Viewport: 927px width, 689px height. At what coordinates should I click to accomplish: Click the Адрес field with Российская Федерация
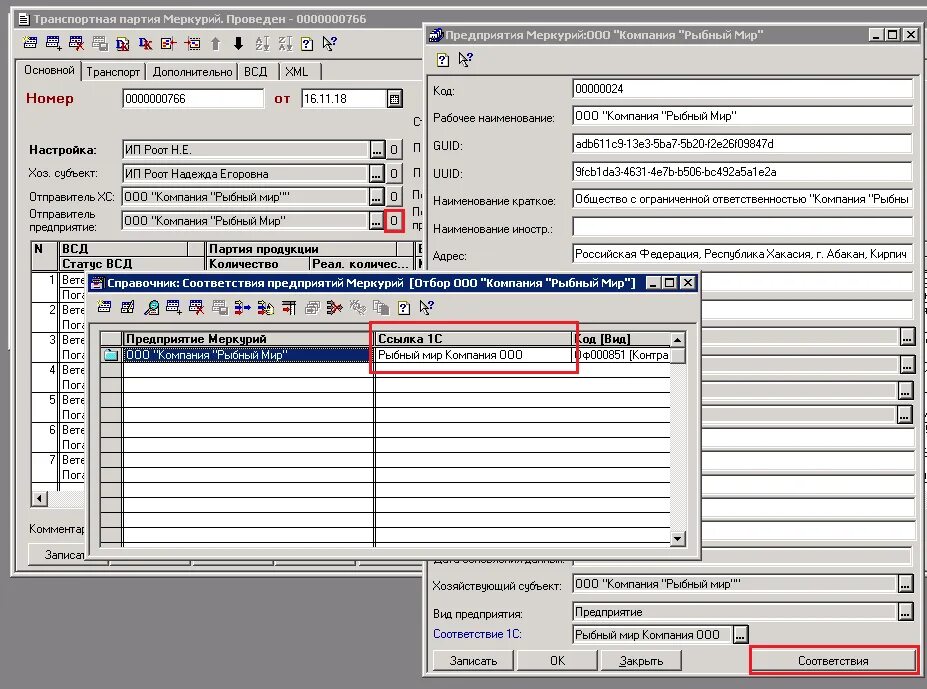743,254
